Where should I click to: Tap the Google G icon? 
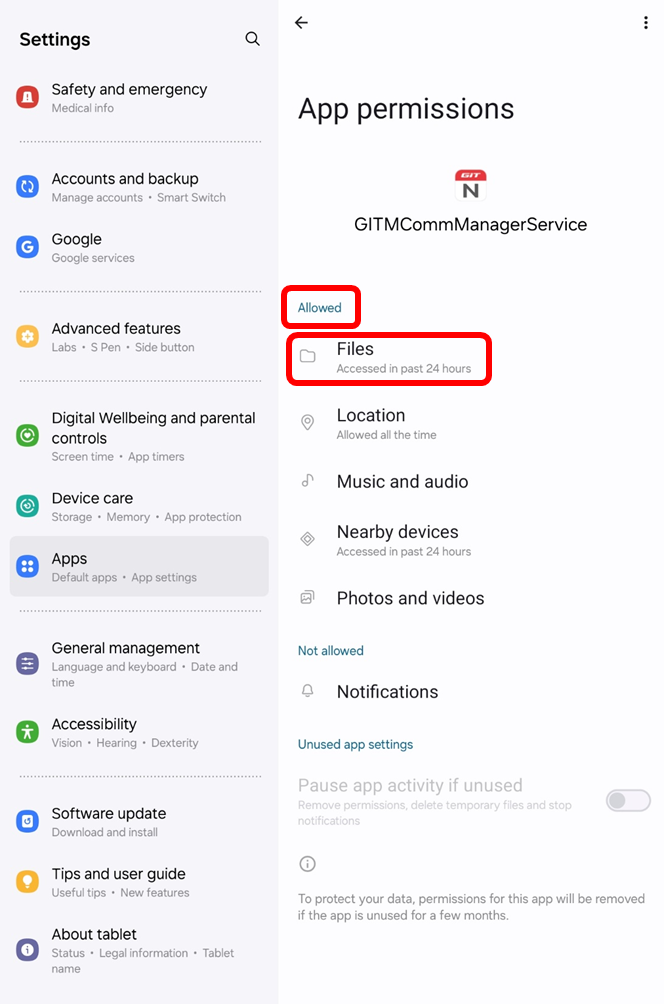pos(28,247)
